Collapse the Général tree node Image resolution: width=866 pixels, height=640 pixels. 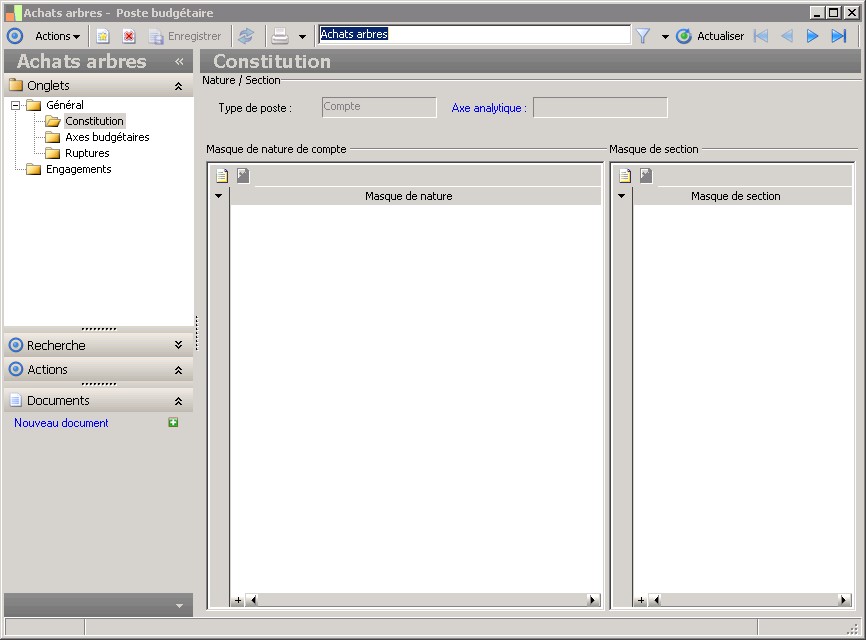pos(16,105)
